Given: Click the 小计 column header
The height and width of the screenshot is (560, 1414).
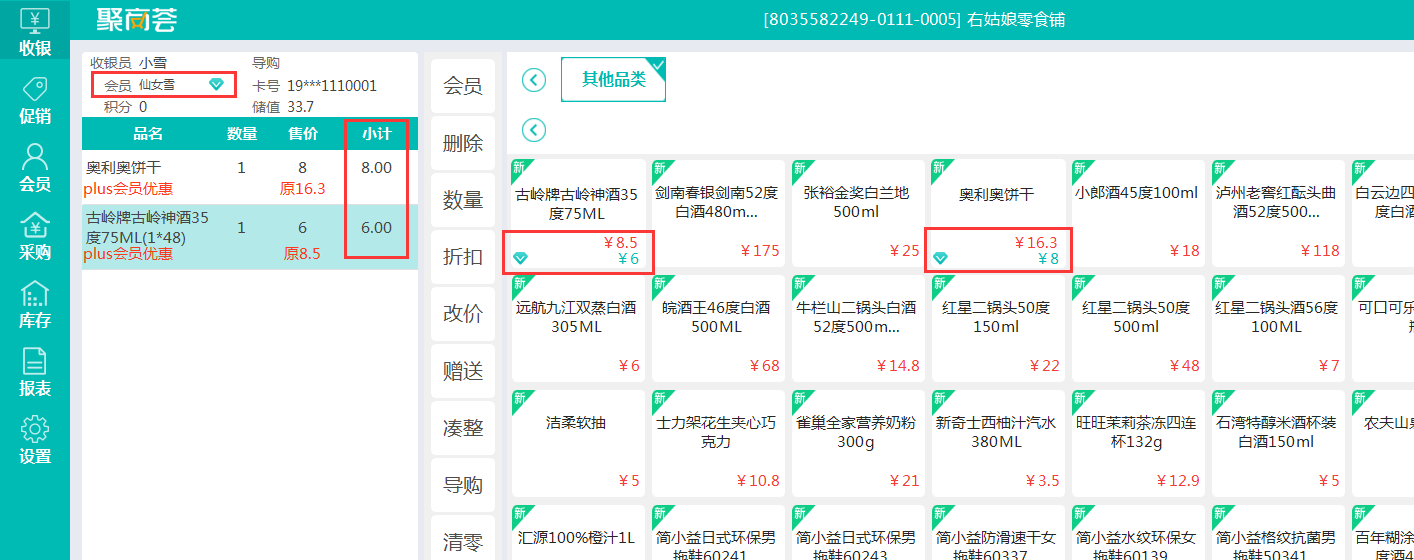Looking at the screenshot, I should point(376,134).
